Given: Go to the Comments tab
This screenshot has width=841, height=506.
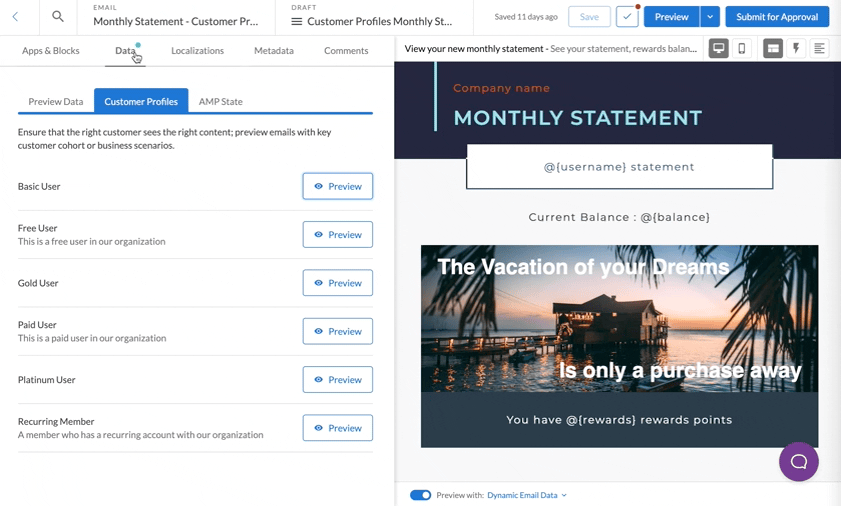Looking at the screenshot, I should point(346,50).
